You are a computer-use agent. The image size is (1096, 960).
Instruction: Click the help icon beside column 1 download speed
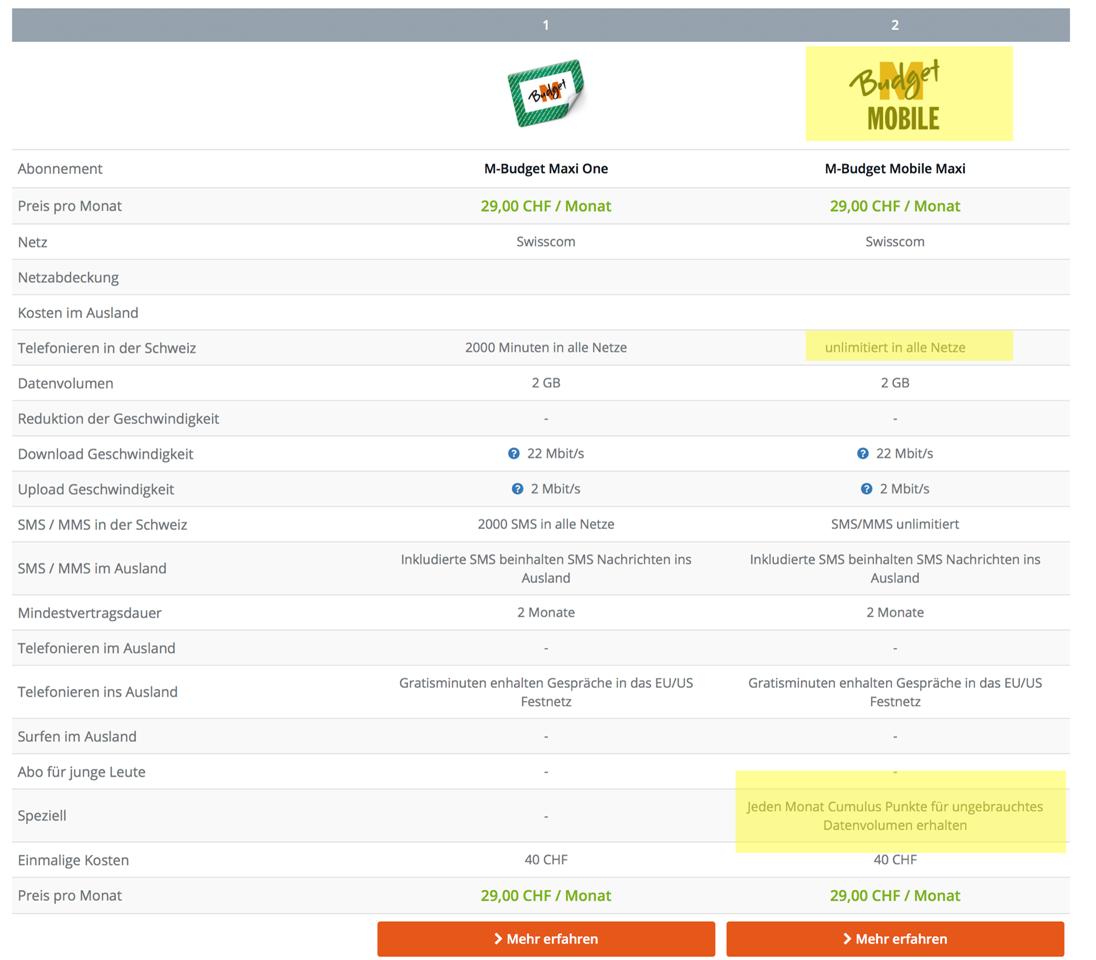(x=514, y=454)
